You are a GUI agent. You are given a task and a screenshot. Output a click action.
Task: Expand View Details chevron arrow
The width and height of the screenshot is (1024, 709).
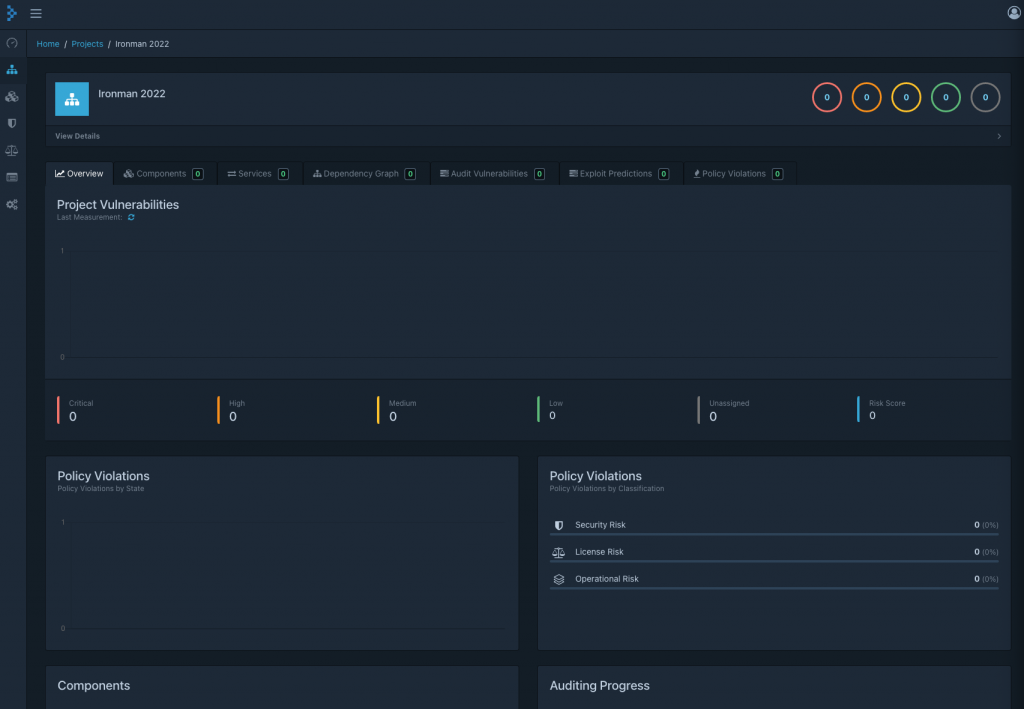[x=999, y=136]
